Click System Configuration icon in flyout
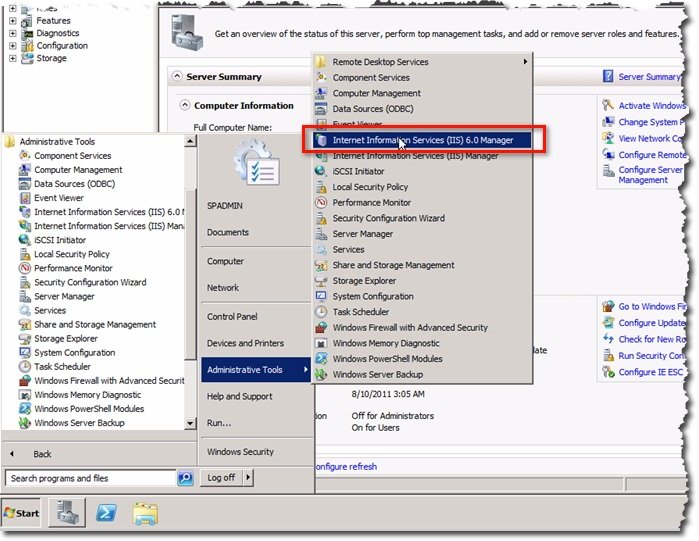The image size is (699, 541). tap(321, 296)
